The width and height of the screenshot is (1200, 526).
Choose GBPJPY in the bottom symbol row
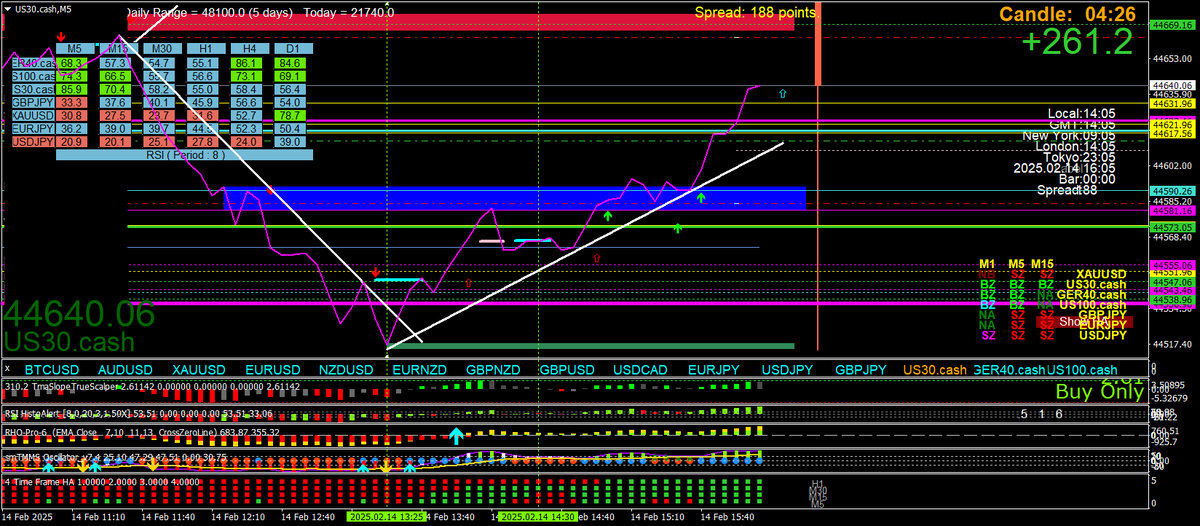click(861, 370)
